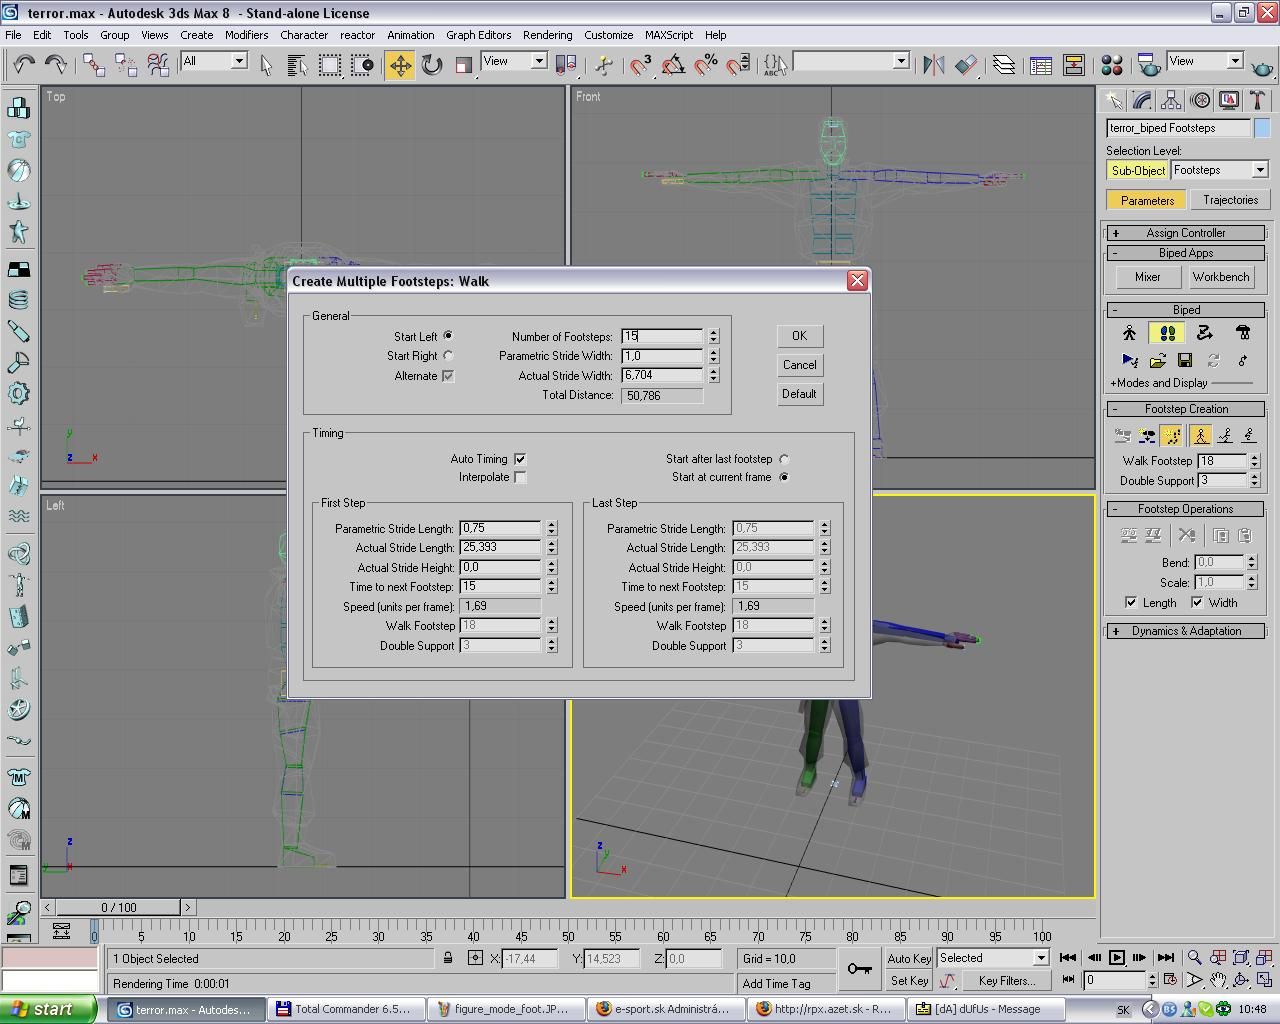Click frame 50 on the timeline ruler
This screenshot has height=1024, width=1280.
click(568, 937)
